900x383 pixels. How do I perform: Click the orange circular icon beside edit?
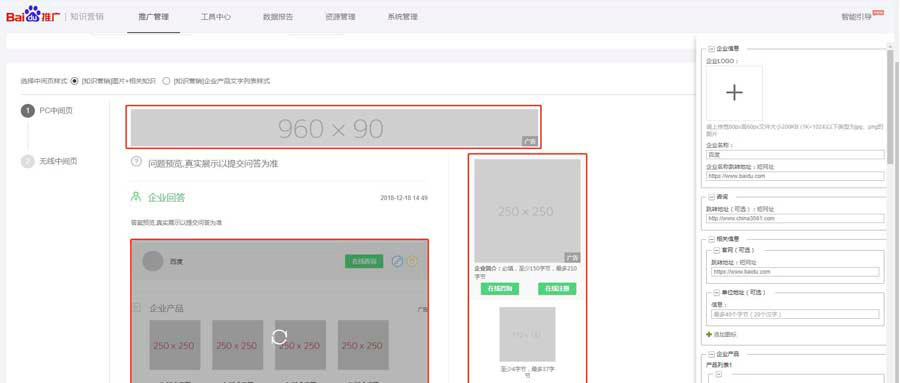412,261
